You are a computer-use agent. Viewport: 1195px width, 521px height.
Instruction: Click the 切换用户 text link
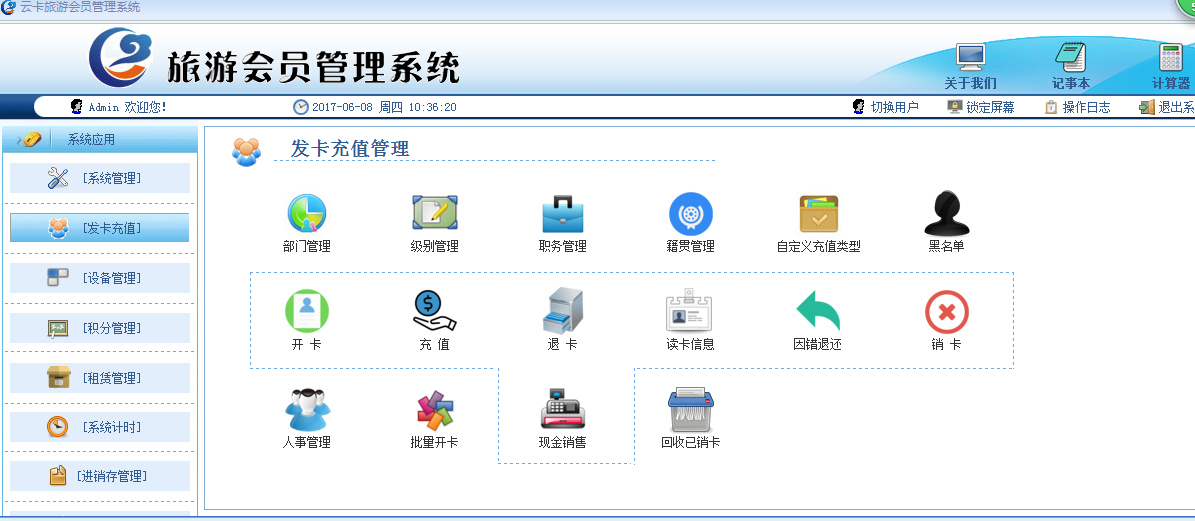click(895, 107)
